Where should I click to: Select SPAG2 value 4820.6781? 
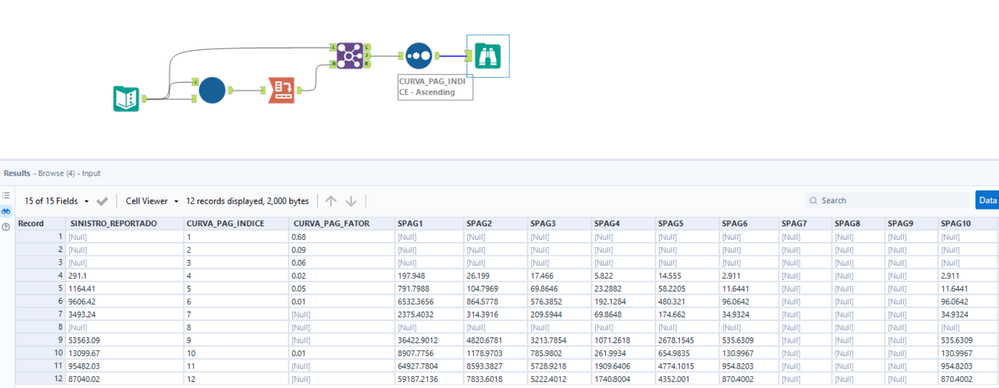(x=496, y=340)
